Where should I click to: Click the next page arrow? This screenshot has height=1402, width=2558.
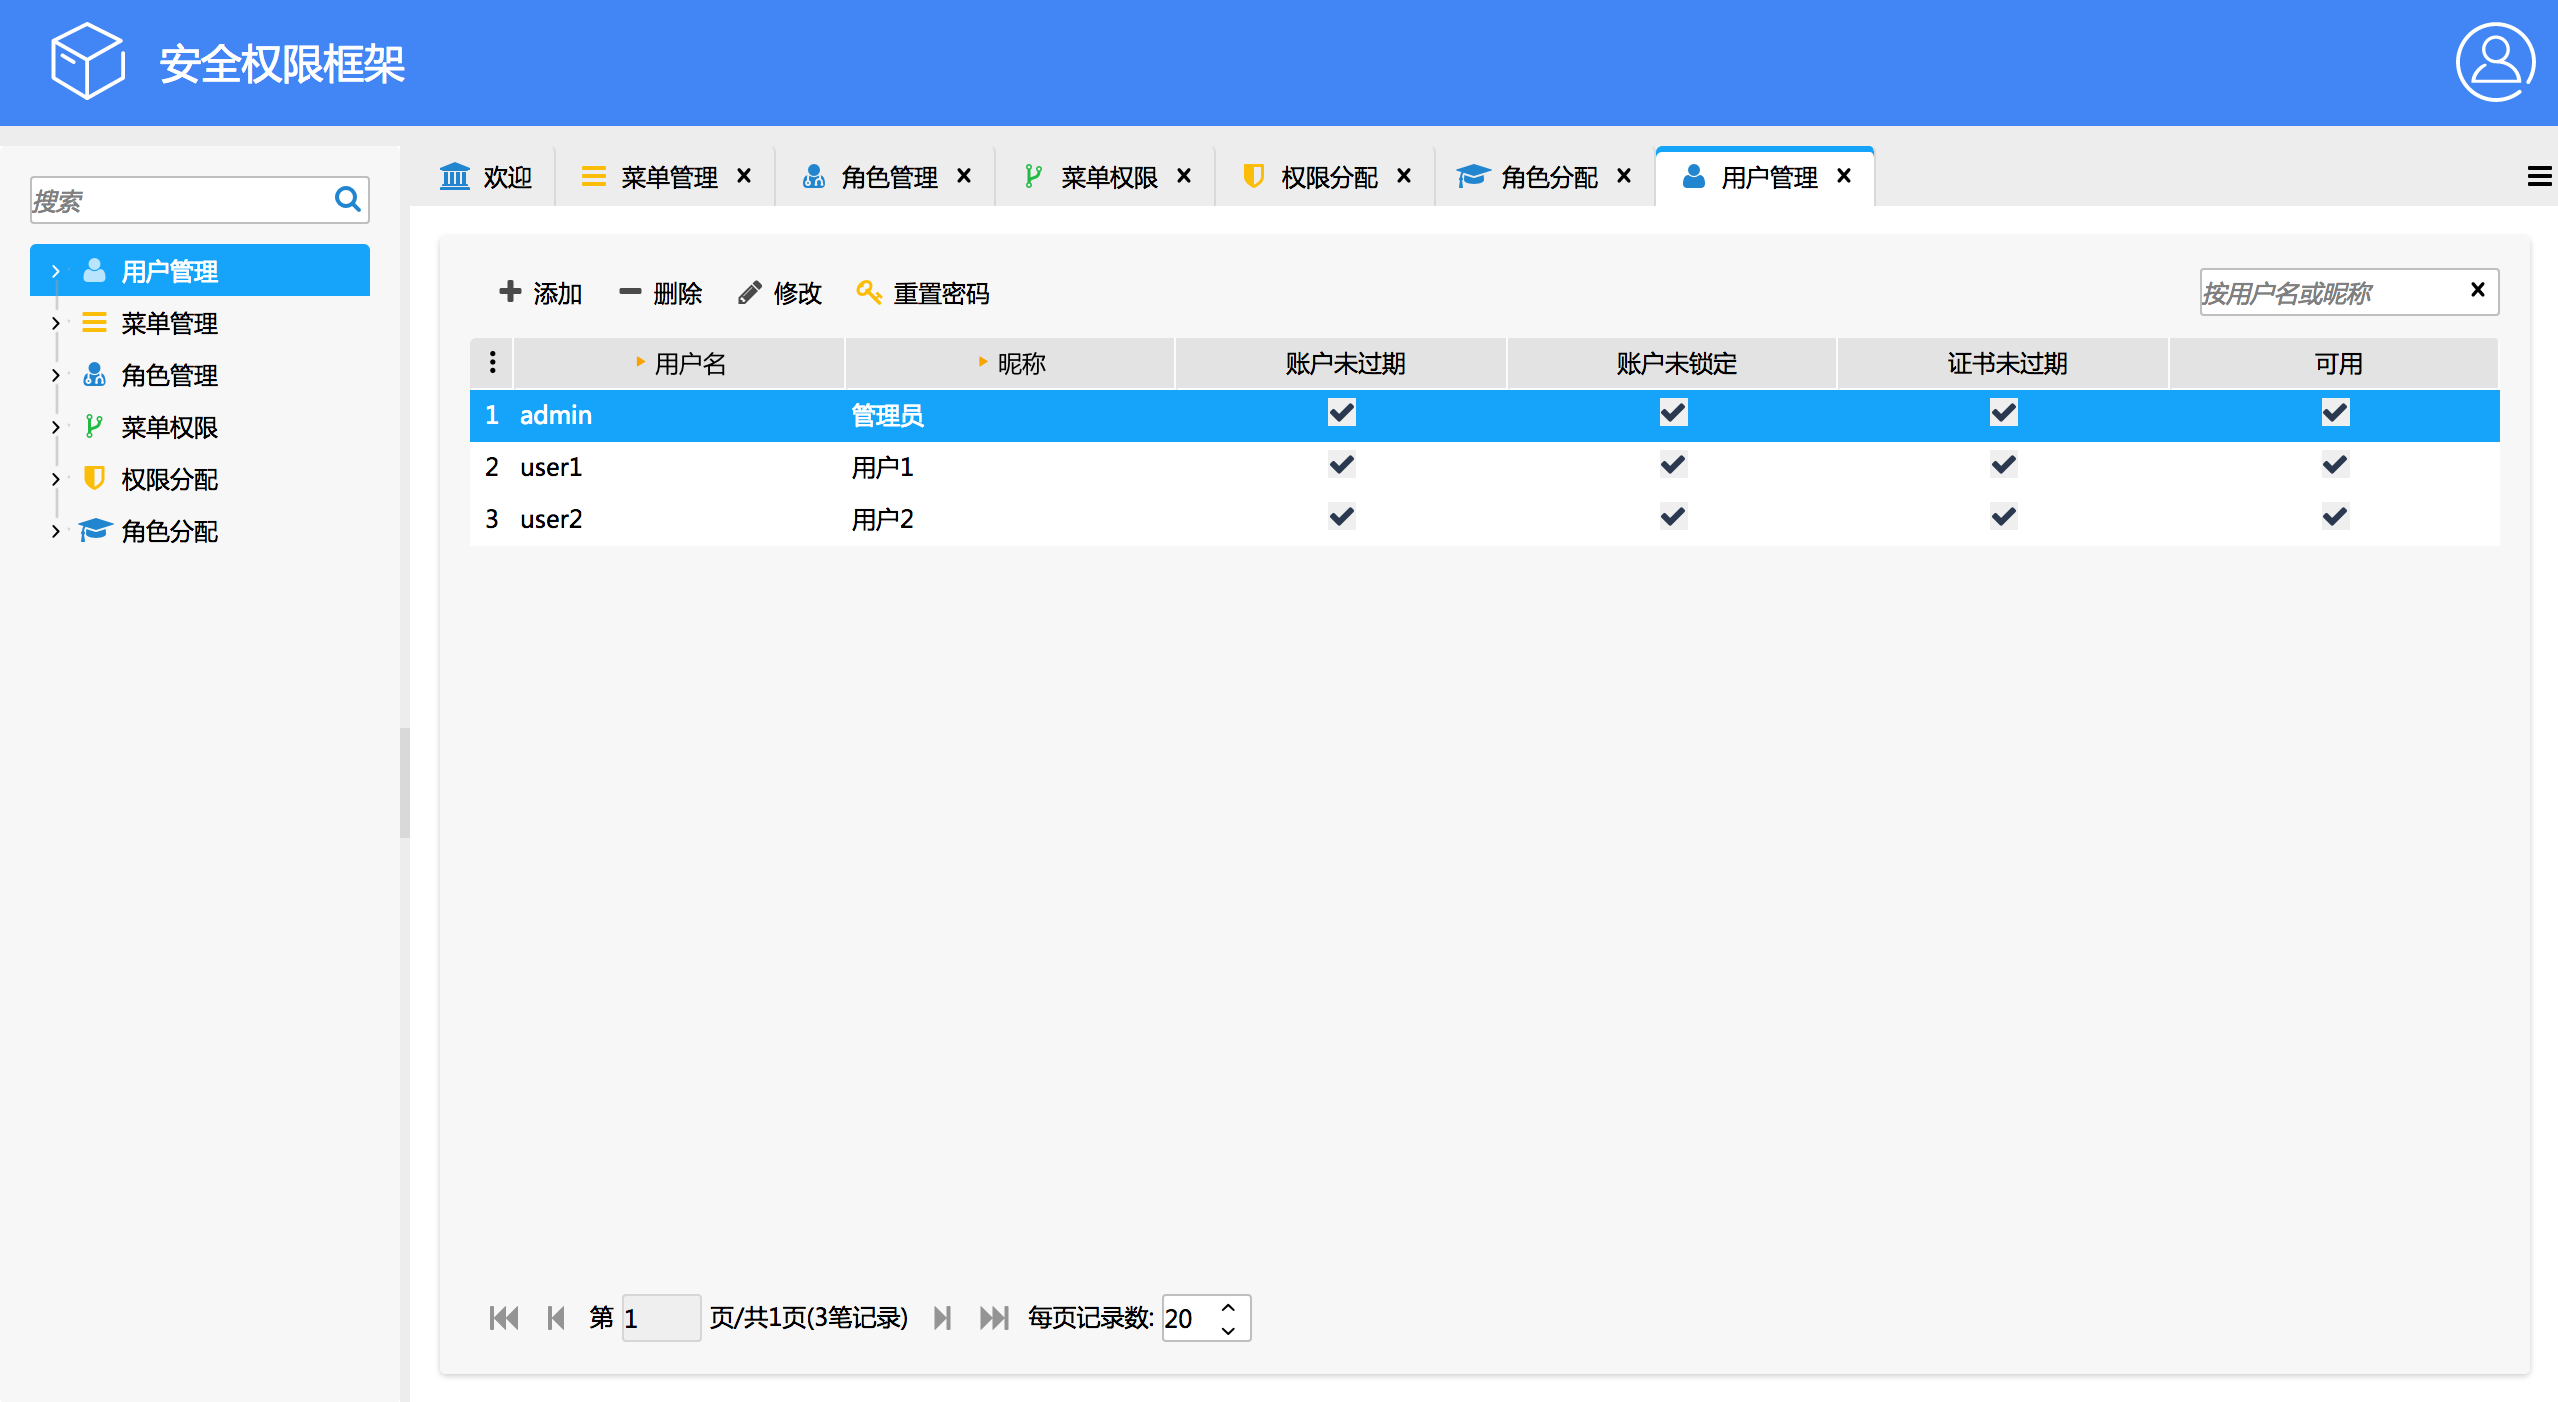pyautogui.click(x=941, y=1318)
